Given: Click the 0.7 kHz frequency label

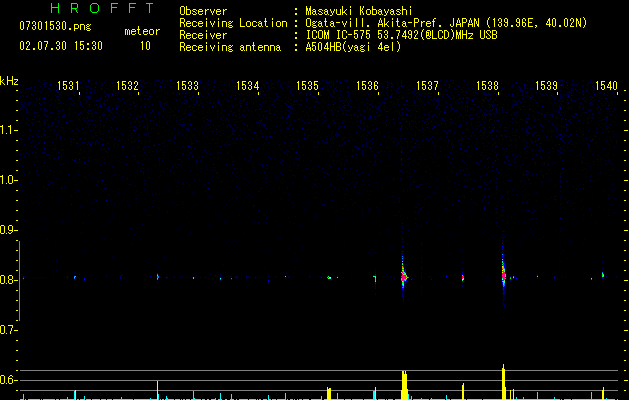Looking at the screenshot, I should click(x=8, y=330).
